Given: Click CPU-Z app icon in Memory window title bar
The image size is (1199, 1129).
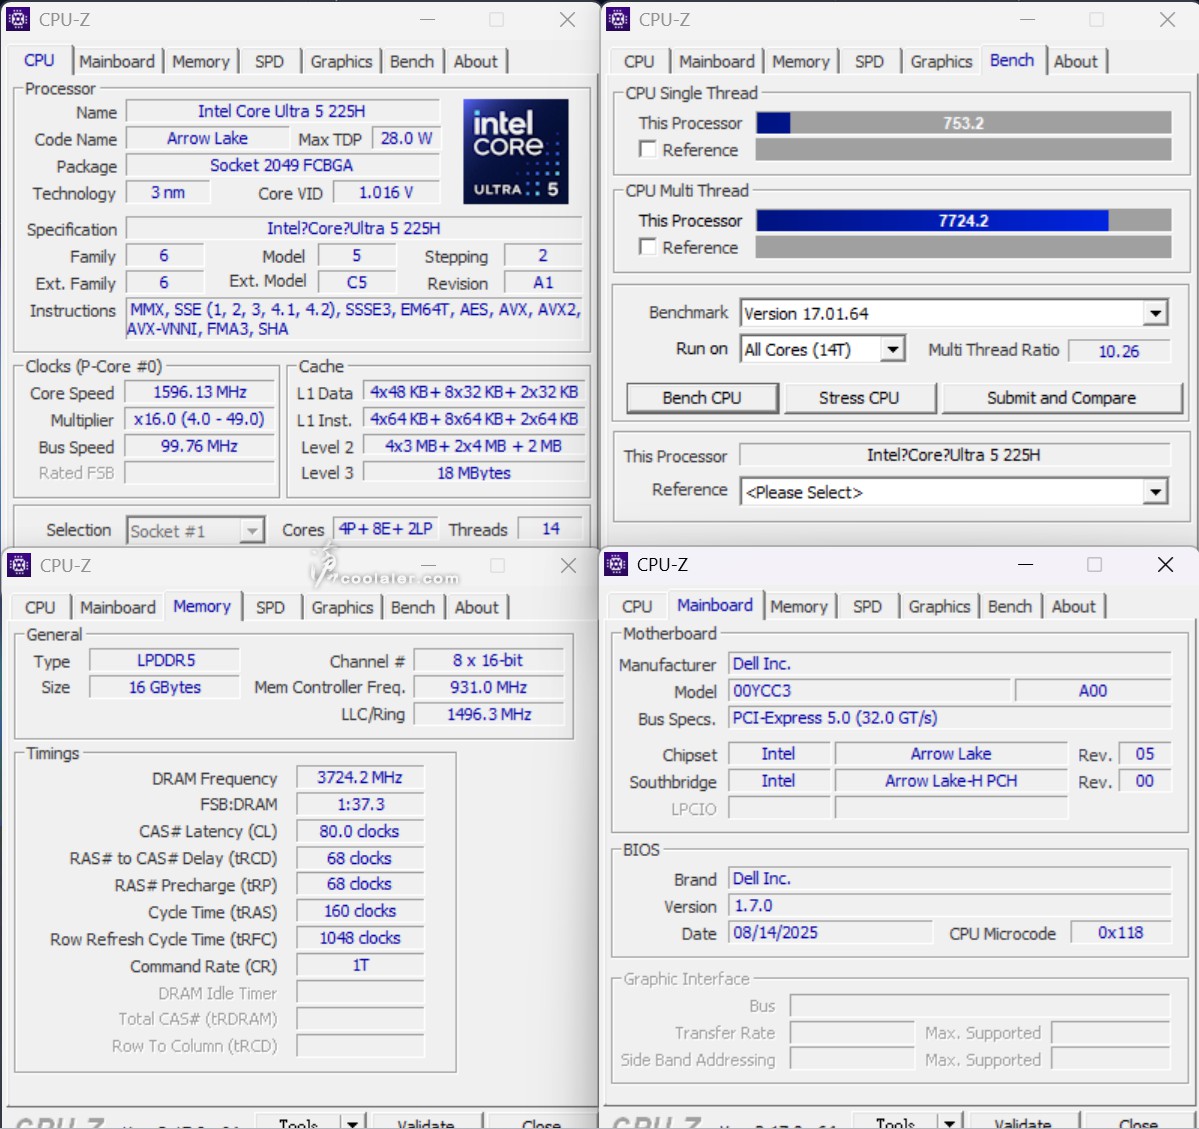Looking at the screenshot, I should [x=18, y=565].
